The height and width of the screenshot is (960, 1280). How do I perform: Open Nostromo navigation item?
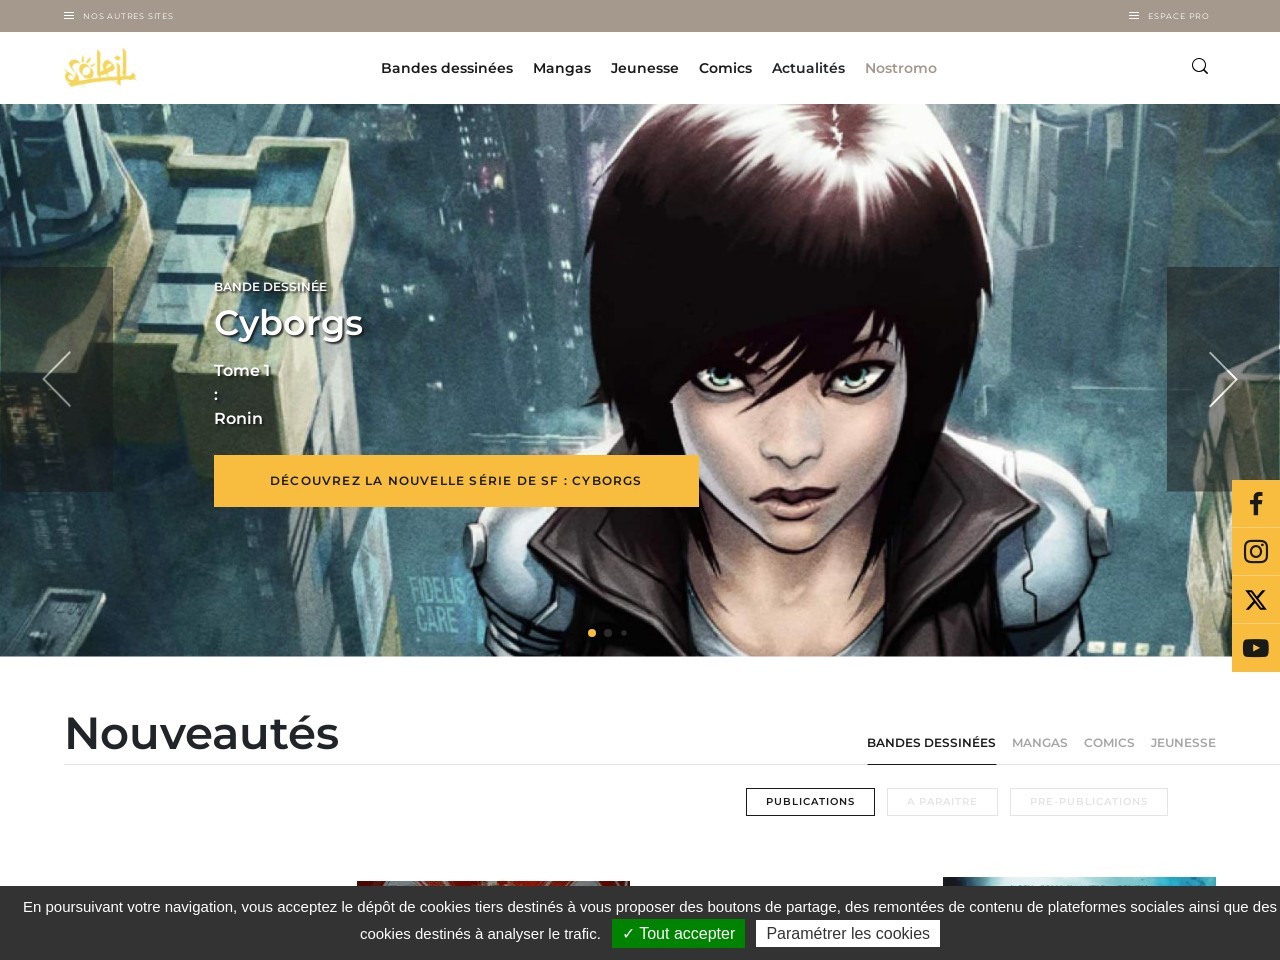901,68
